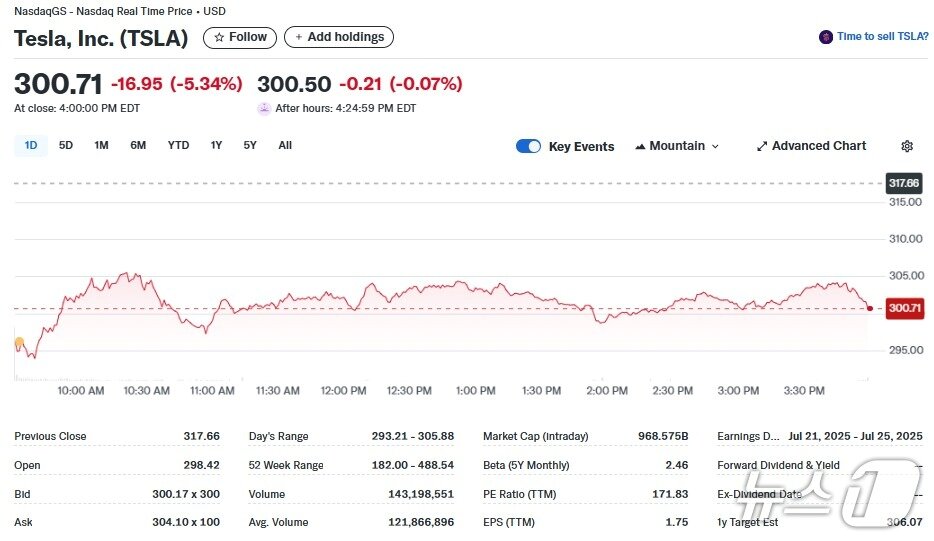Click the after hours moon icon
934x541 pixels.
click(x=264, y=108)
